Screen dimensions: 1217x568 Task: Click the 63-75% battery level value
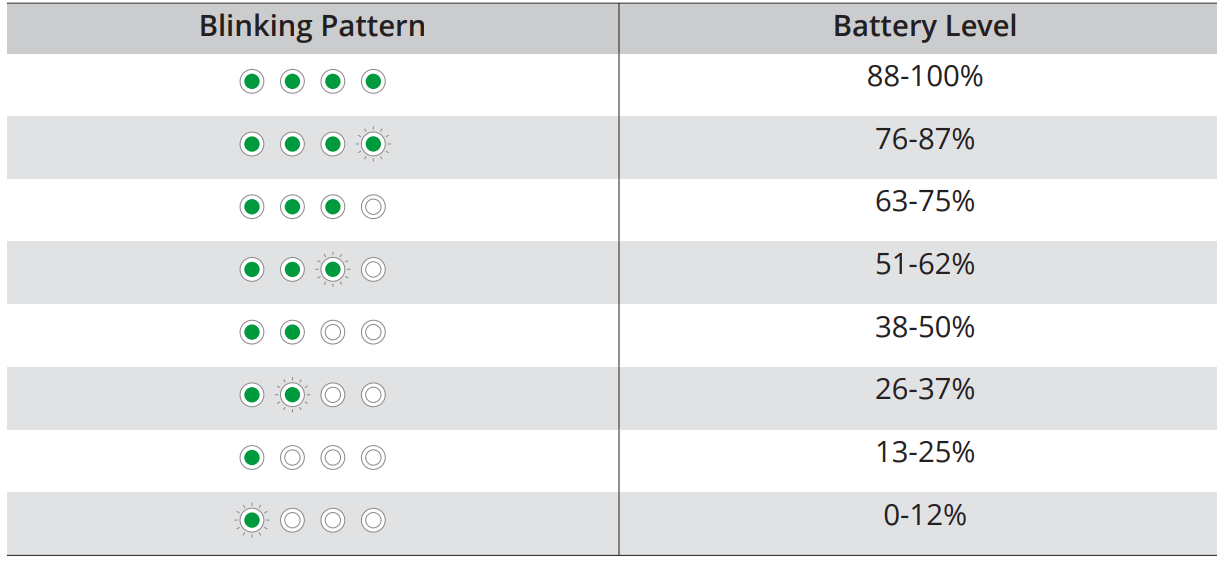(x=924, y=202)
